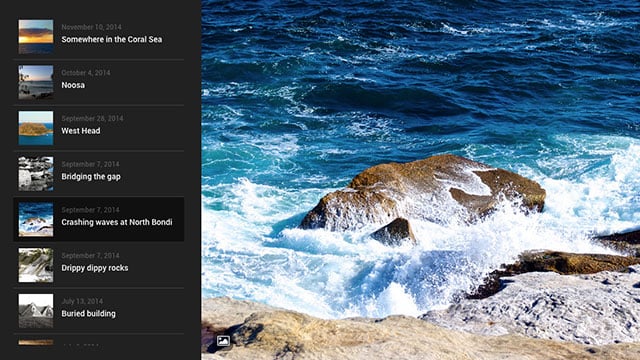Select the Noosa thumbnail image
The width and height of the screenshot is (640, 360).
[36, 82]
